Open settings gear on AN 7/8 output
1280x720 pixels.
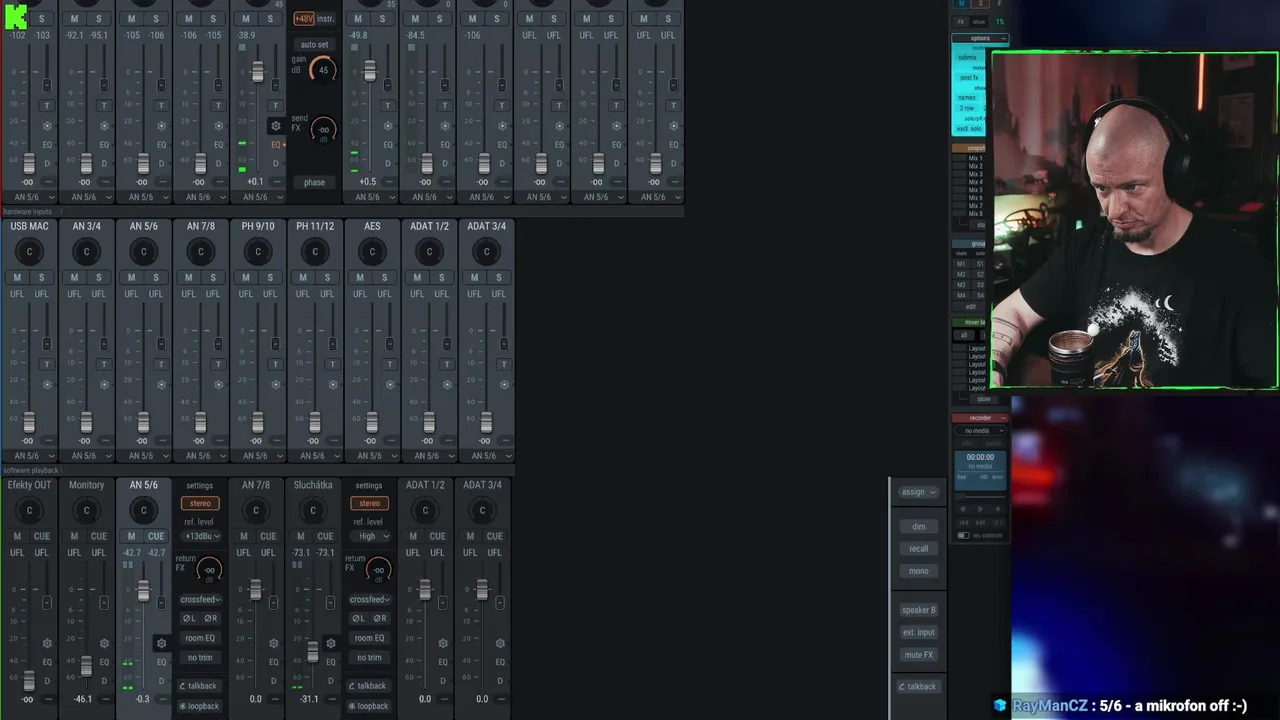point(274,643)
